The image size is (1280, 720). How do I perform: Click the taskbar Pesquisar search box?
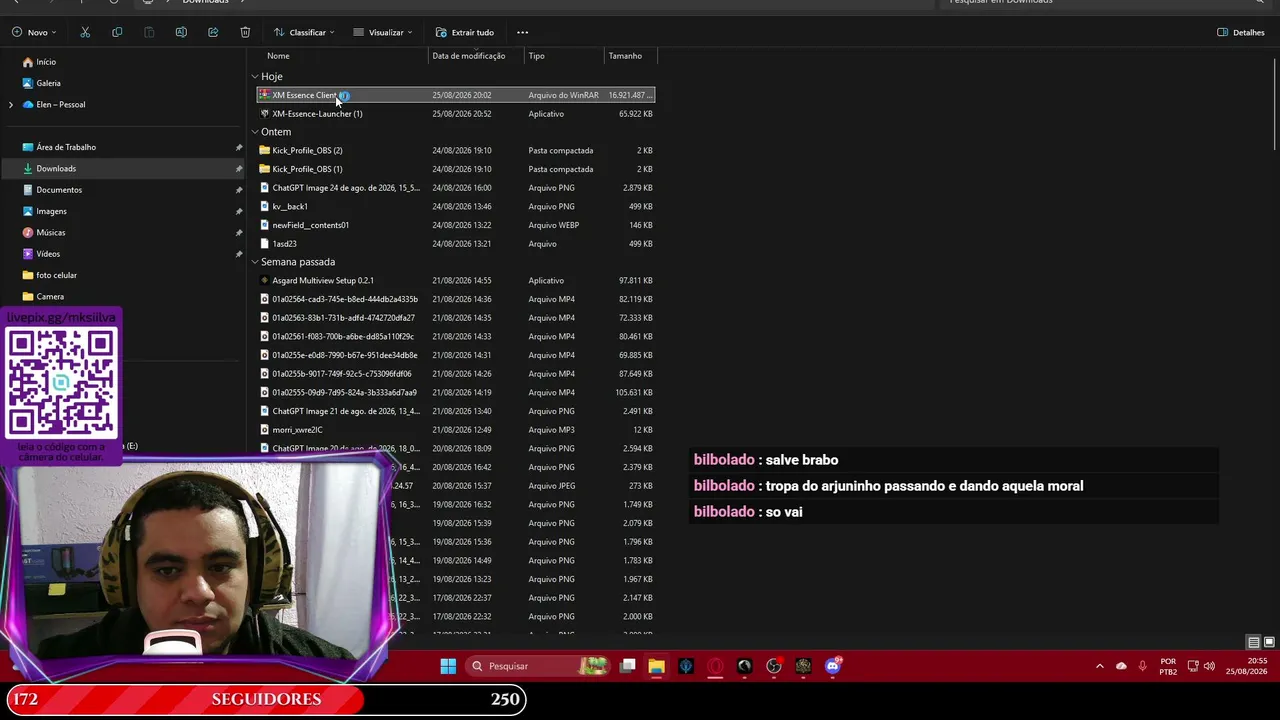(x=538, y=666)
